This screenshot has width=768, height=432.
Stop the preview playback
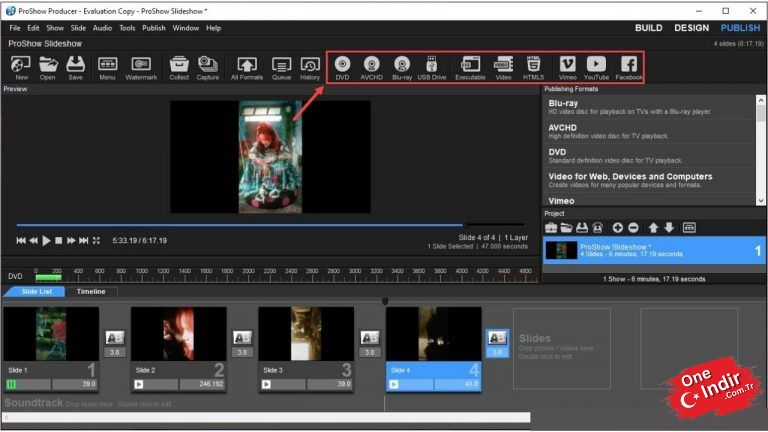[59, 240]
